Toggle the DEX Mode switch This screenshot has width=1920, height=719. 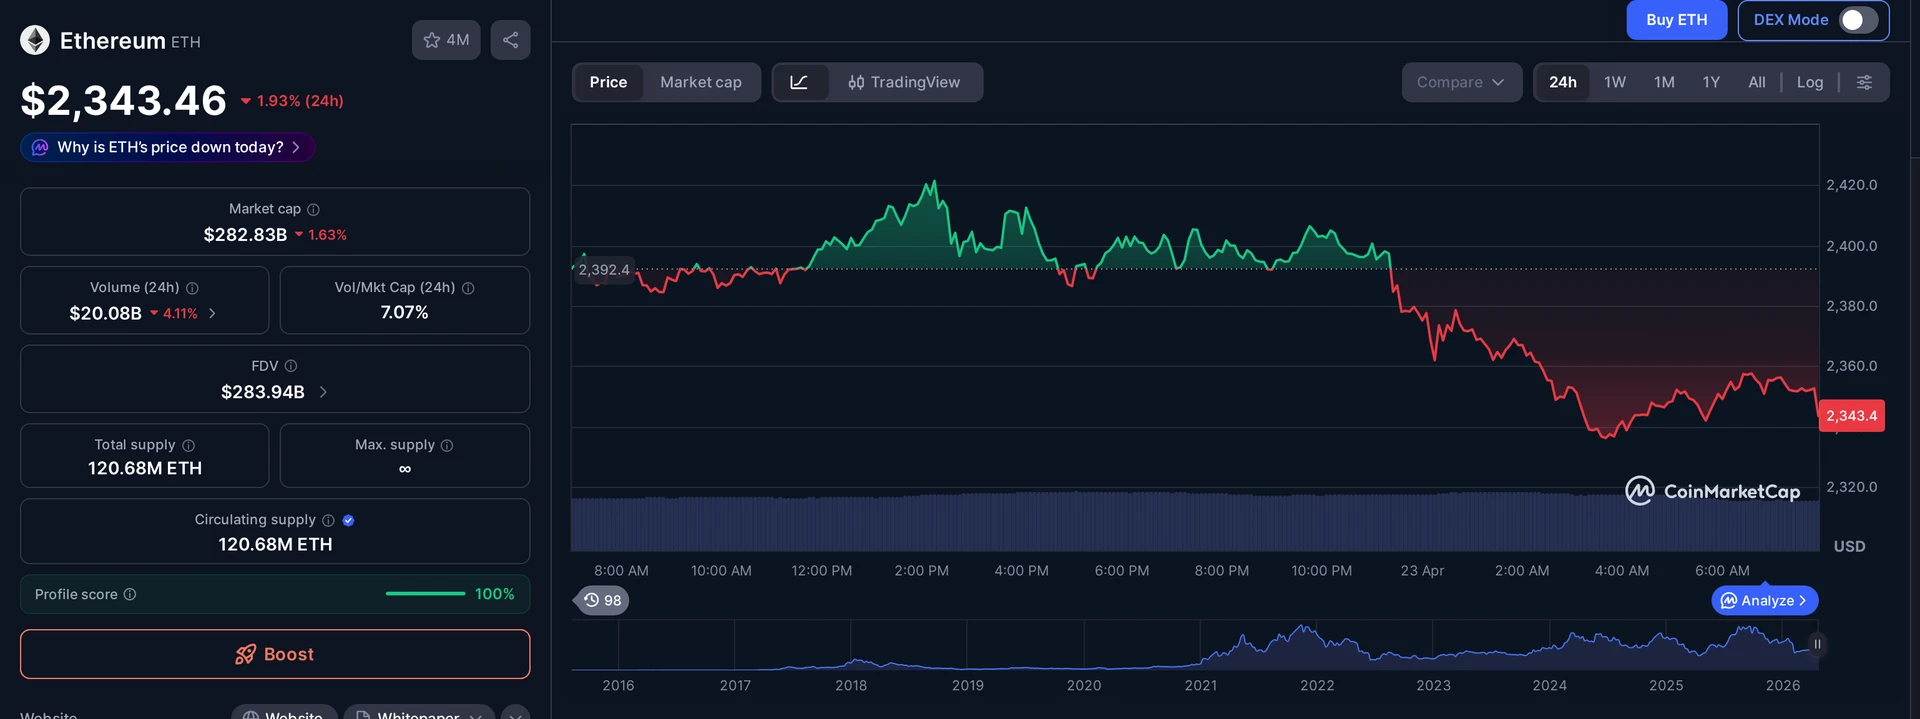tap(1858, 20)
